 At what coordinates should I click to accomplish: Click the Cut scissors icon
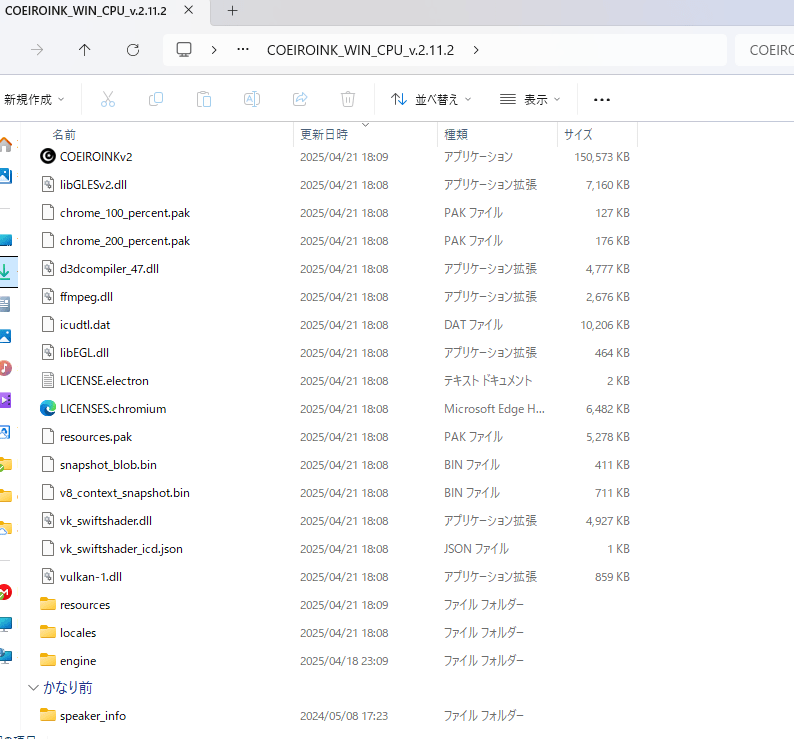pyautogui.click(x=108, y=99)
